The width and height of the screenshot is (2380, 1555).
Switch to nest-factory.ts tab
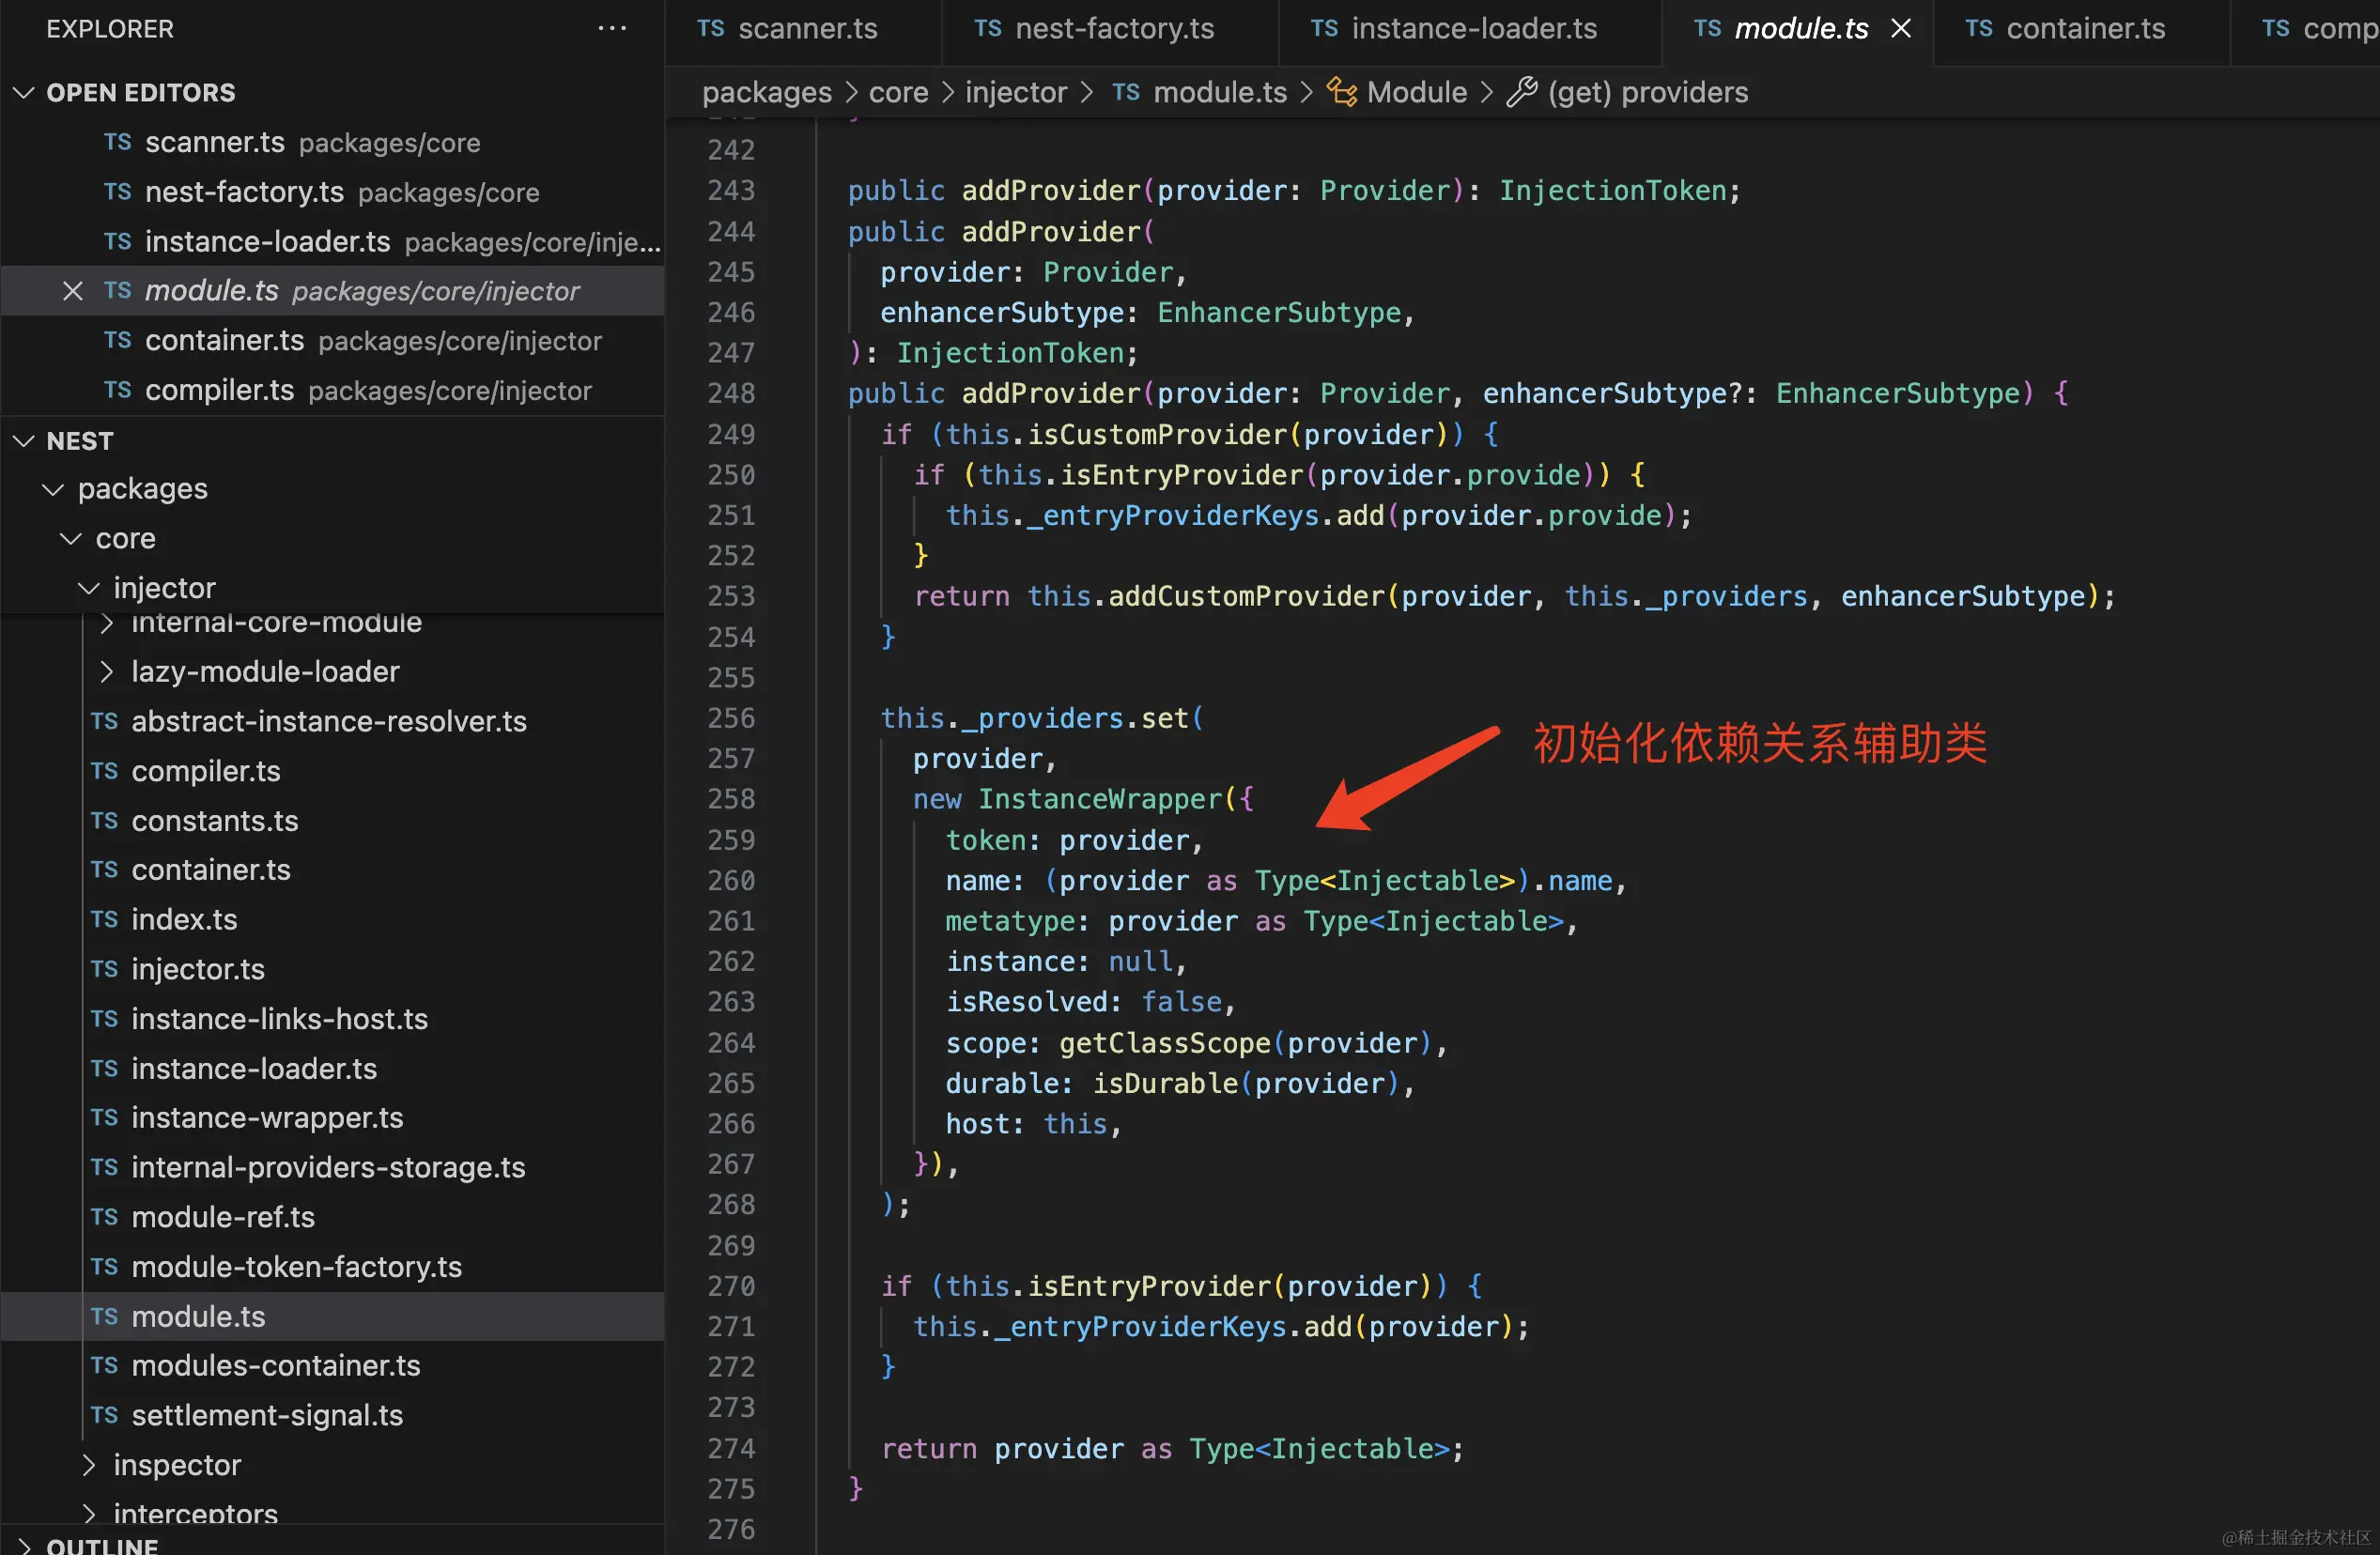coord(1114,29)
